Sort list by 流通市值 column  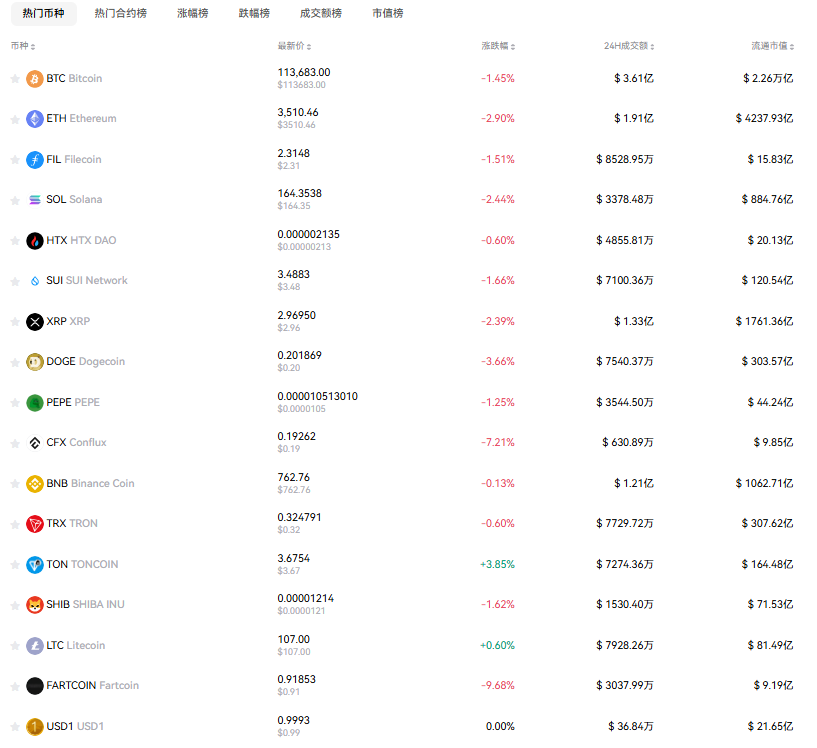[773, 47]
